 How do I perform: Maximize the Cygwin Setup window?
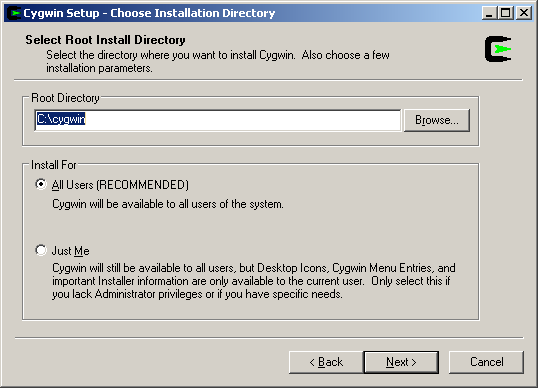tap(506, 13)
